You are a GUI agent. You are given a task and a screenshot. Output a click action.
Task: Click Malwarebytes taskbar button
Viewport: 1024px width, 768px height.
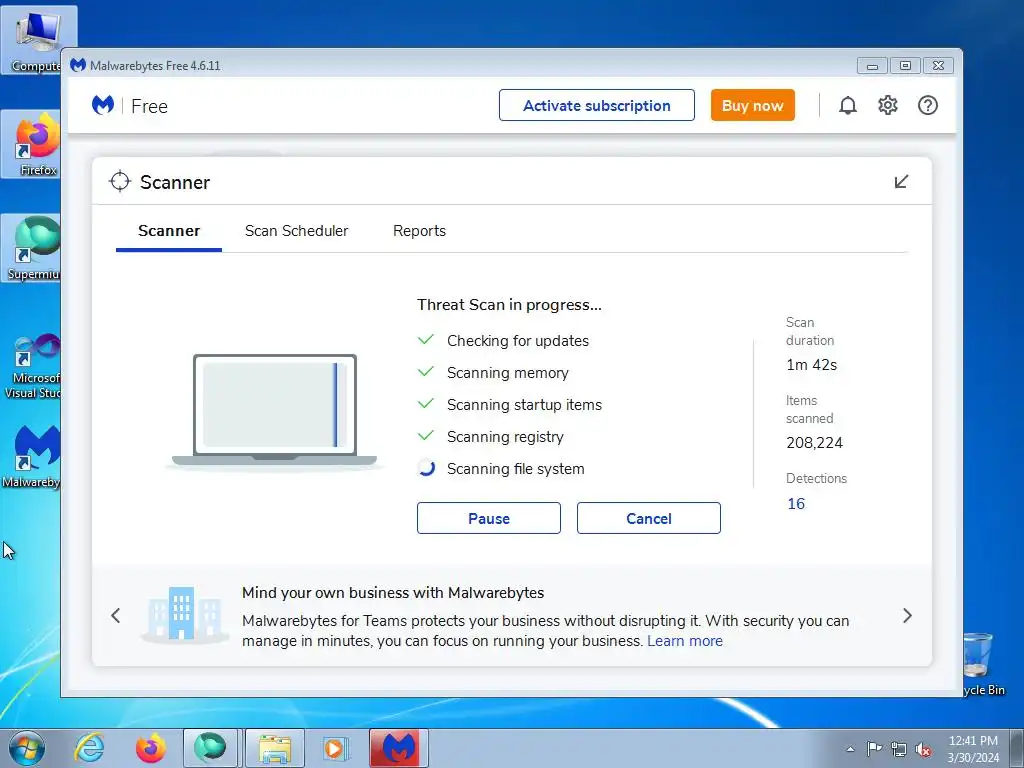(x=399, y=748)
